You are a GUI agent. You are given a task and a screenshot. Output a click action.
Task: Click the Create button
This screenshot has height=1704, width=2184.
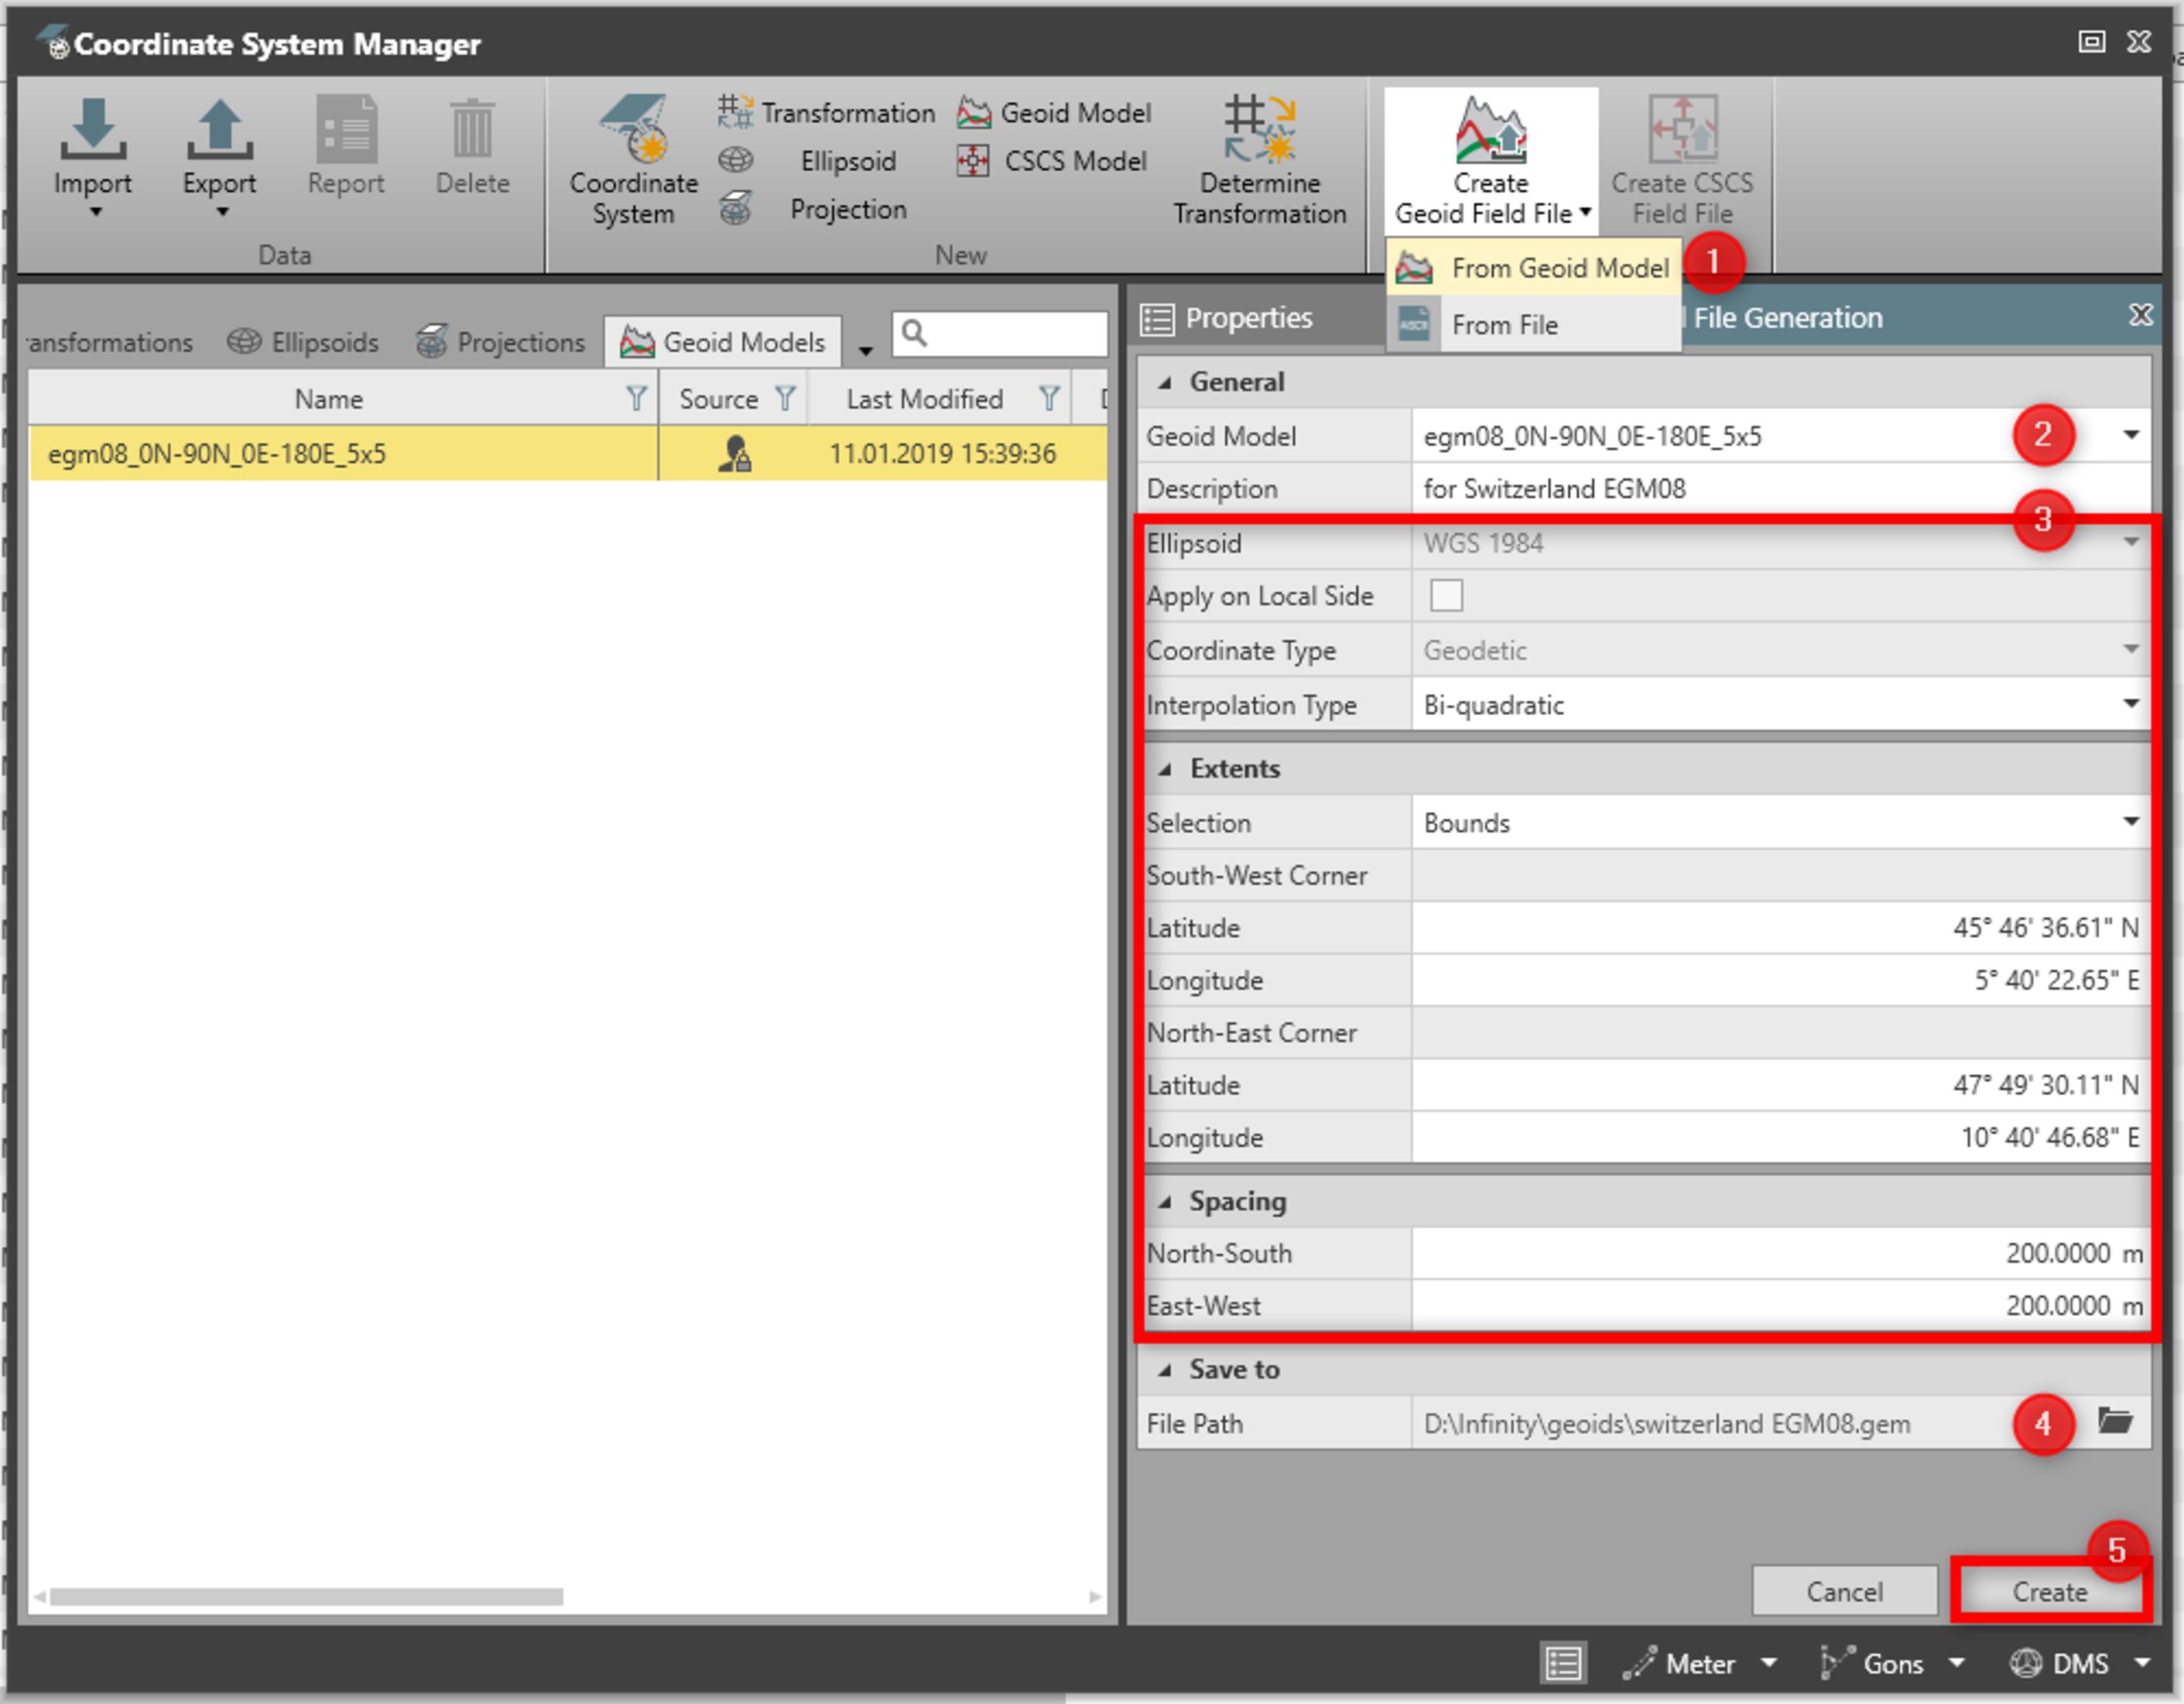pos(2049,1591)
